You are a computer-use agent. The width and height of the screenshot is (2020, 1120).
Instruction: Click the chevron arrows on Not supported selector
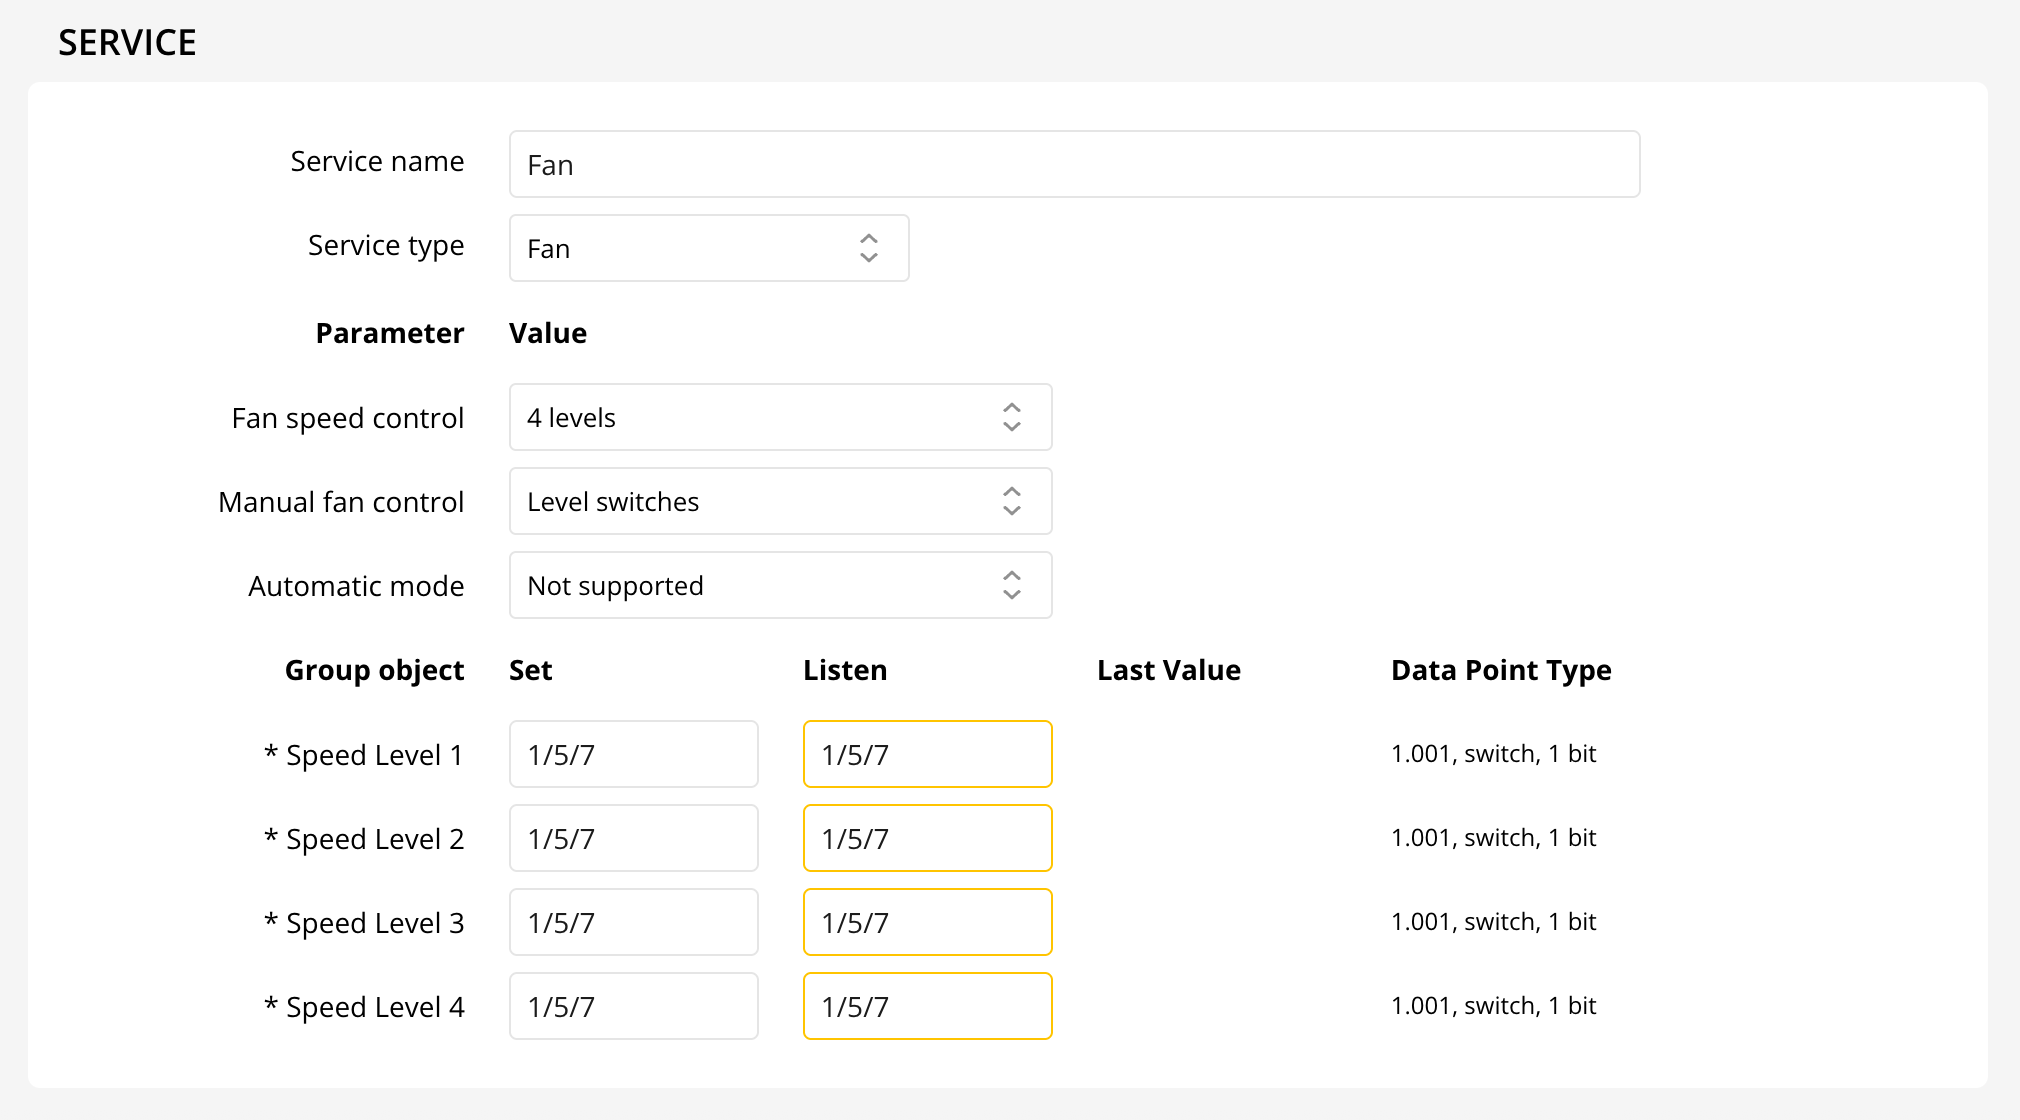1011,586
